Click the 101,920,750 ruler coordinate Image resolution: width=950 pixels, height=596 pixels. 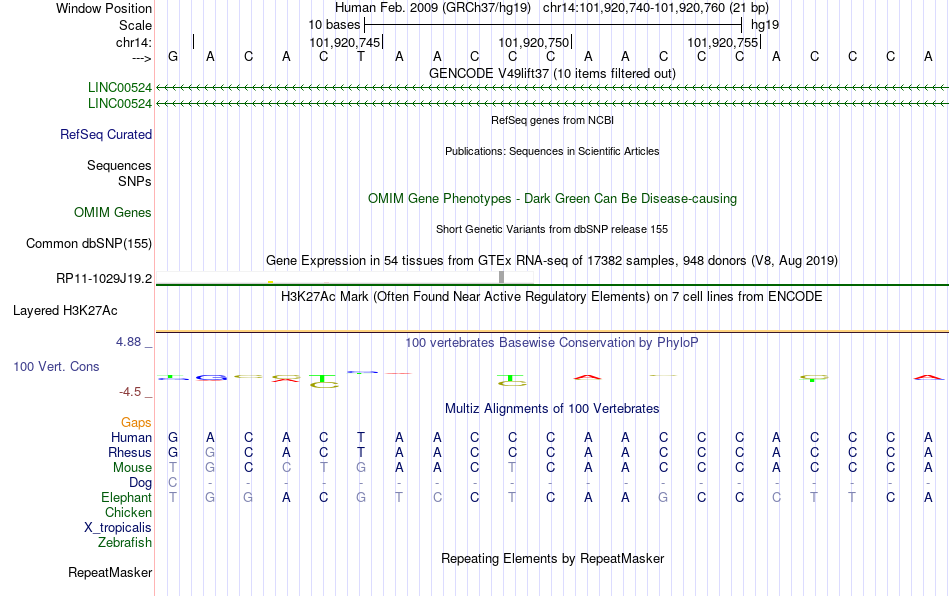pyautogui.click(x=534, y=42)
